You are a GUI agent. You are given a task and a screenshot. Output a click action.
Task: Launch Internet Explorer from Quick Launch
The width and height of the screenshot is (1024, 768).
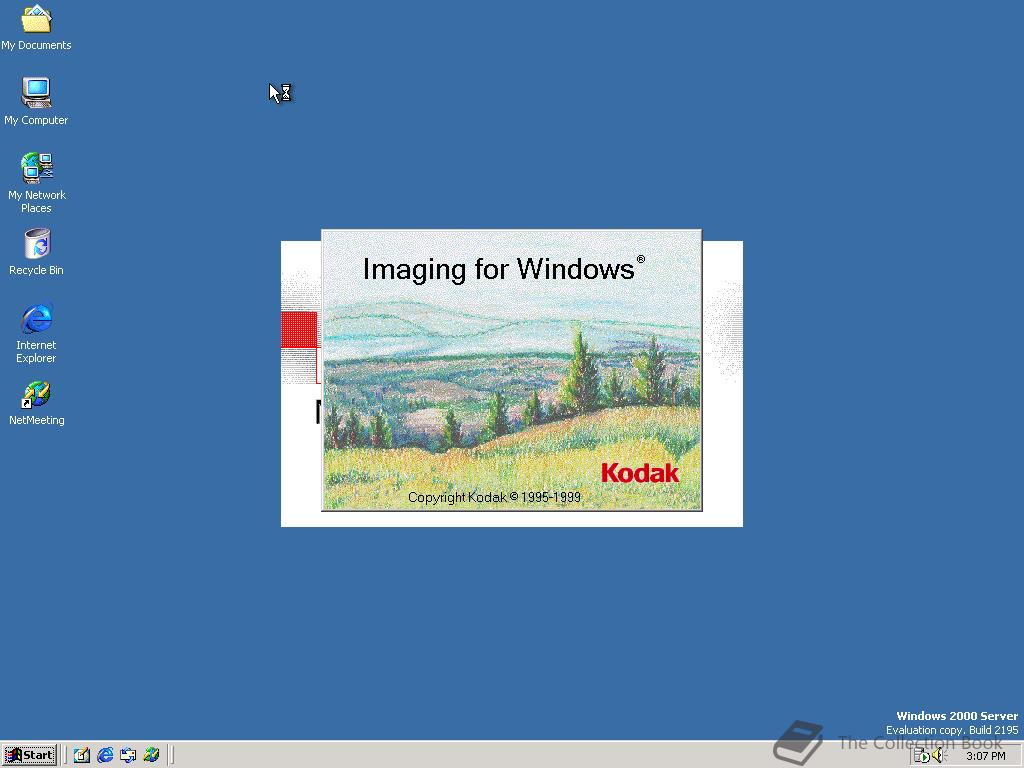[105, 755]
